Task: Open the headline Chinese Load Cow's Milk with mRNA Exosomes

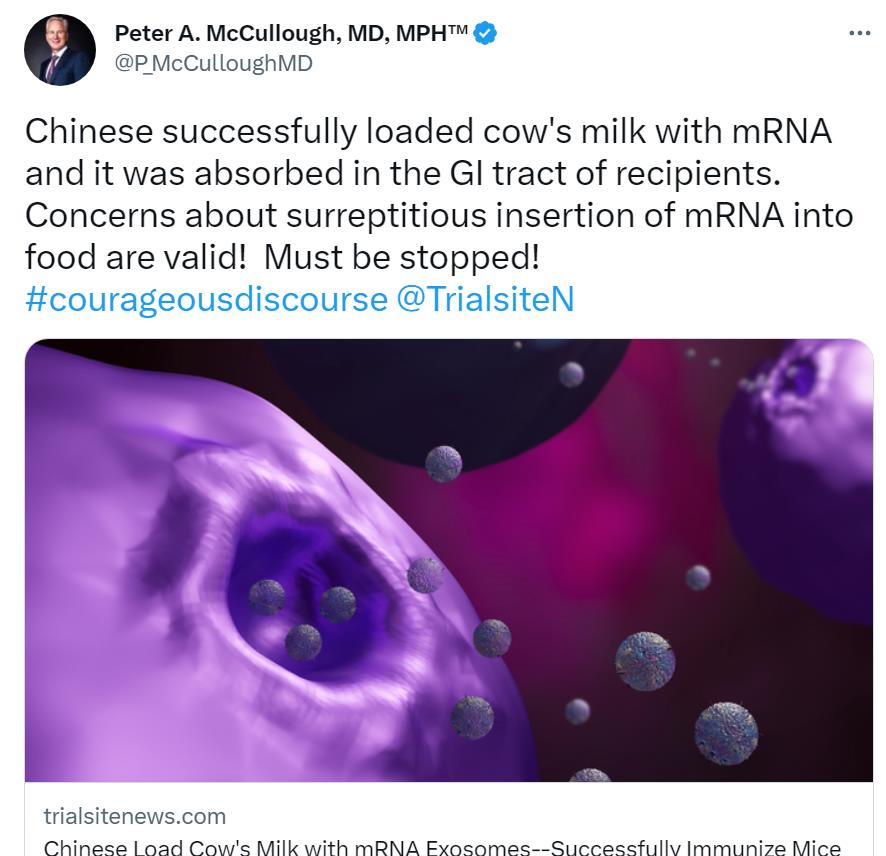Action: tap(442, 847)
